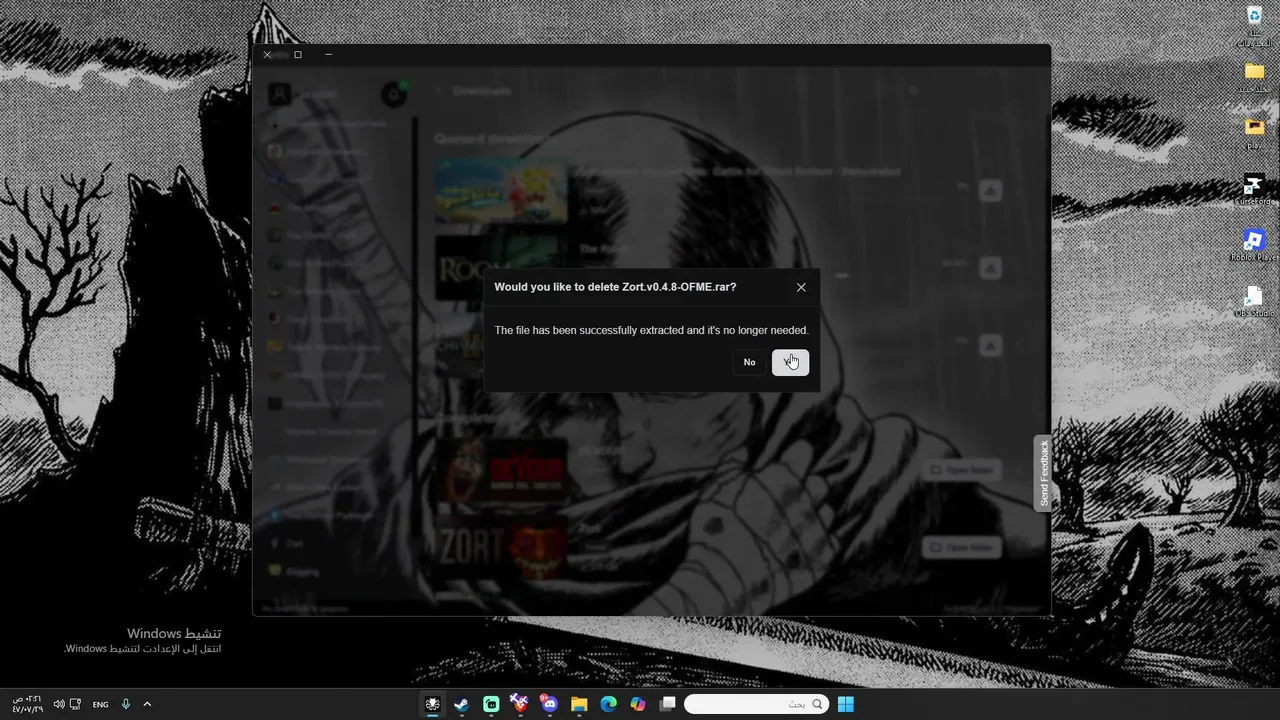Open Brave browser from the taskbar
This screenshot has width=1280, height=720.
(x=520, y=704)
